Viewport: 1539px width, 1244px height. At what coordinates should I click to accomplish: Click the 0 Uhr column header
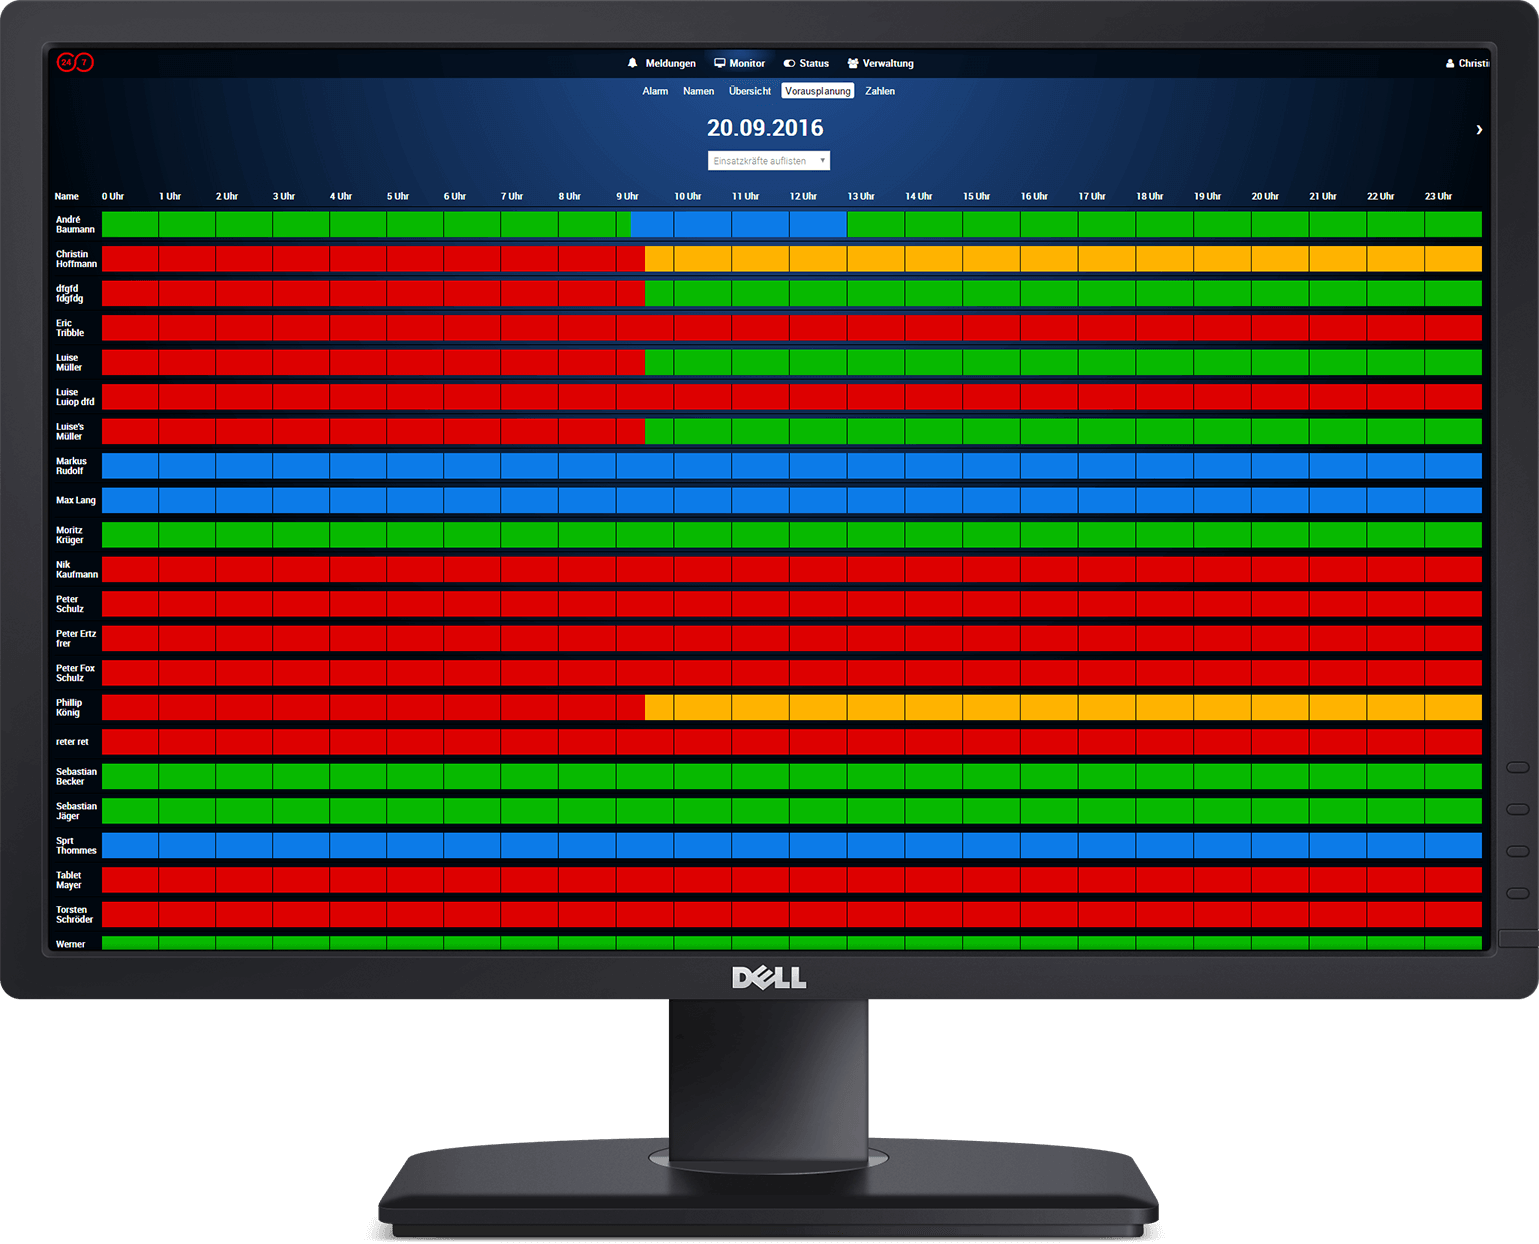(112, 196)
